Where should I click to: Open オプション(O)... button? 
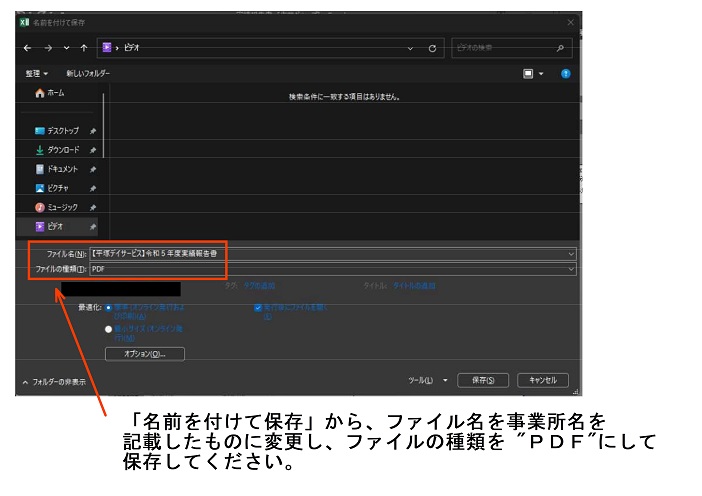(145, 354)
